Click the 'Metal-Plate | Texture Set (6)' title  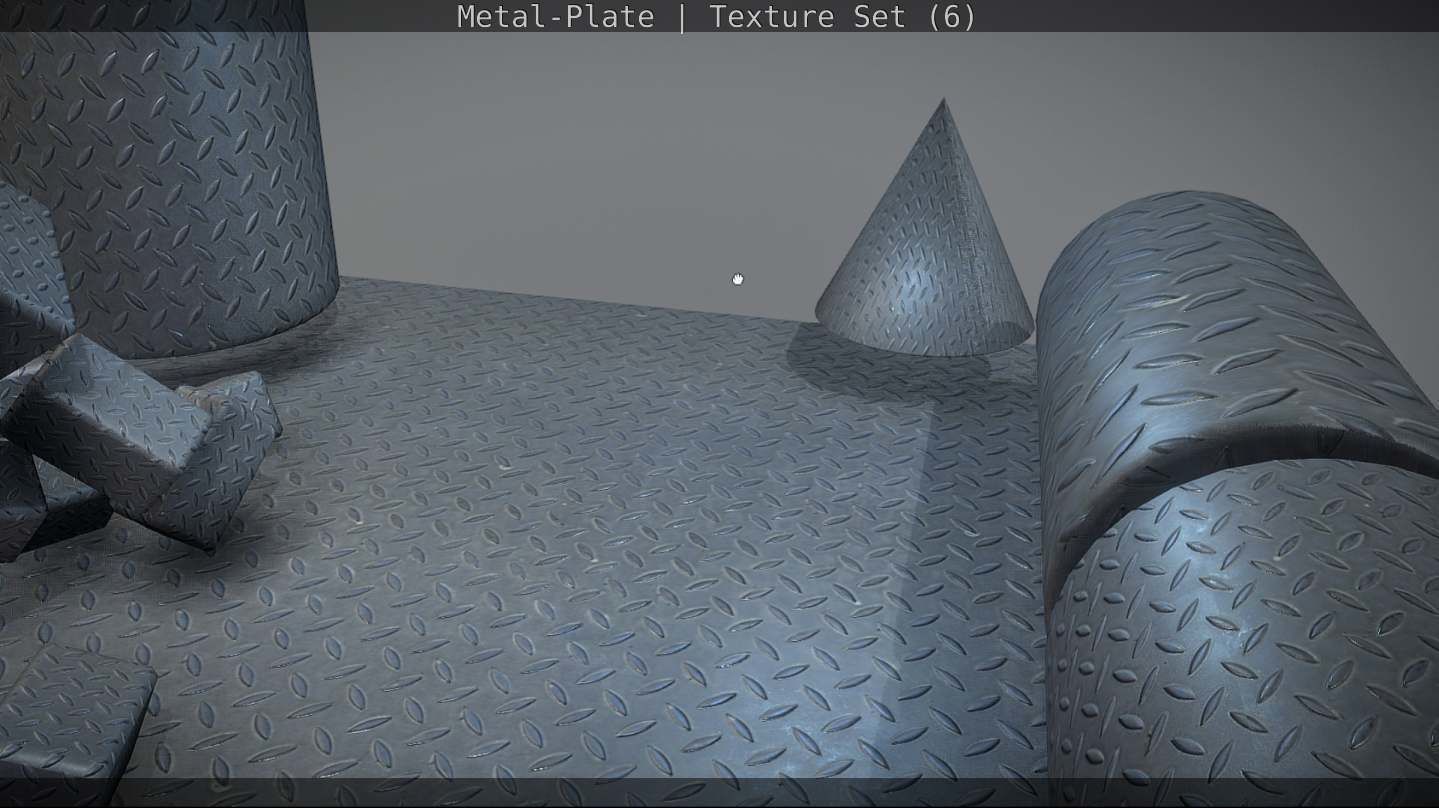(x=716, y=17)
